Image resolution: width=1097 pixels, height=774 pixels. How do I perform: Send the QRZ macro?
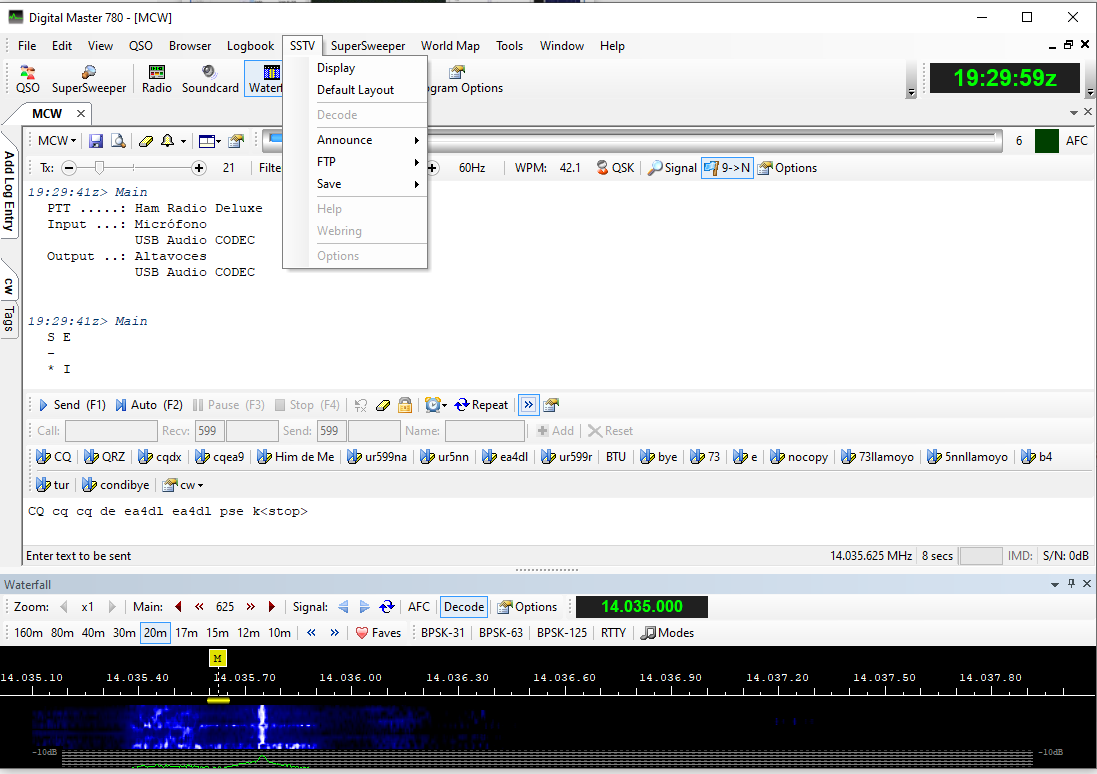pyautogui.click(x=104, y=457)
